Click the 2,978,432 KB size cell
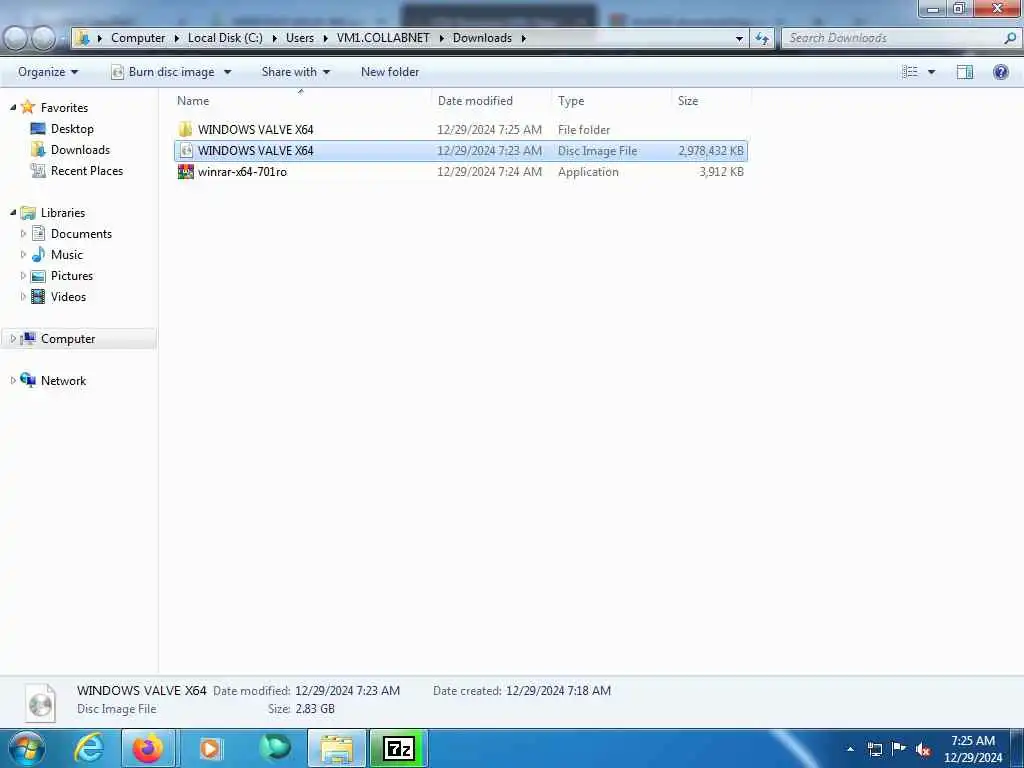This screenshot has width=1024, height=768. click(711, 151)
